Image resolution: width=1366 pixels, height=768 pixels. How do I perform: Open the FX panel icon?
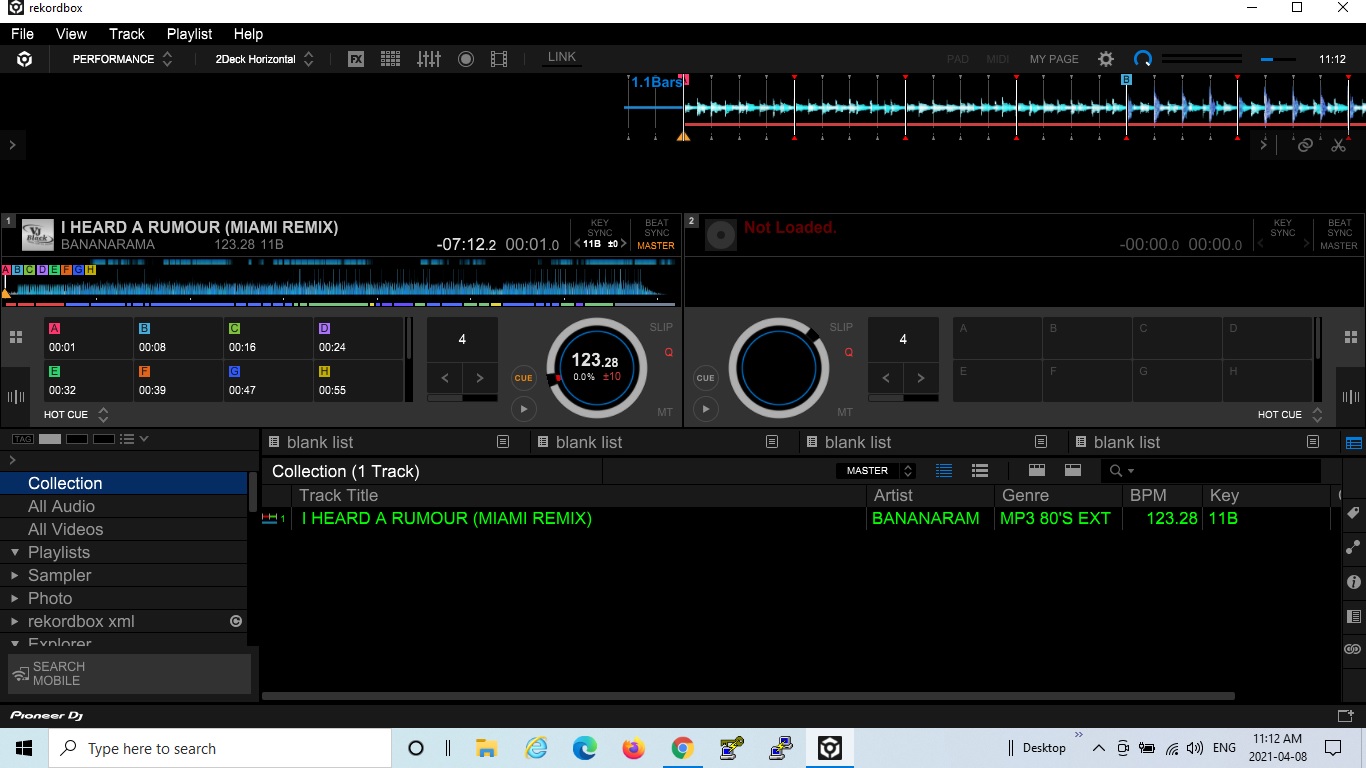pyautogui.click(x=356, y=59)
